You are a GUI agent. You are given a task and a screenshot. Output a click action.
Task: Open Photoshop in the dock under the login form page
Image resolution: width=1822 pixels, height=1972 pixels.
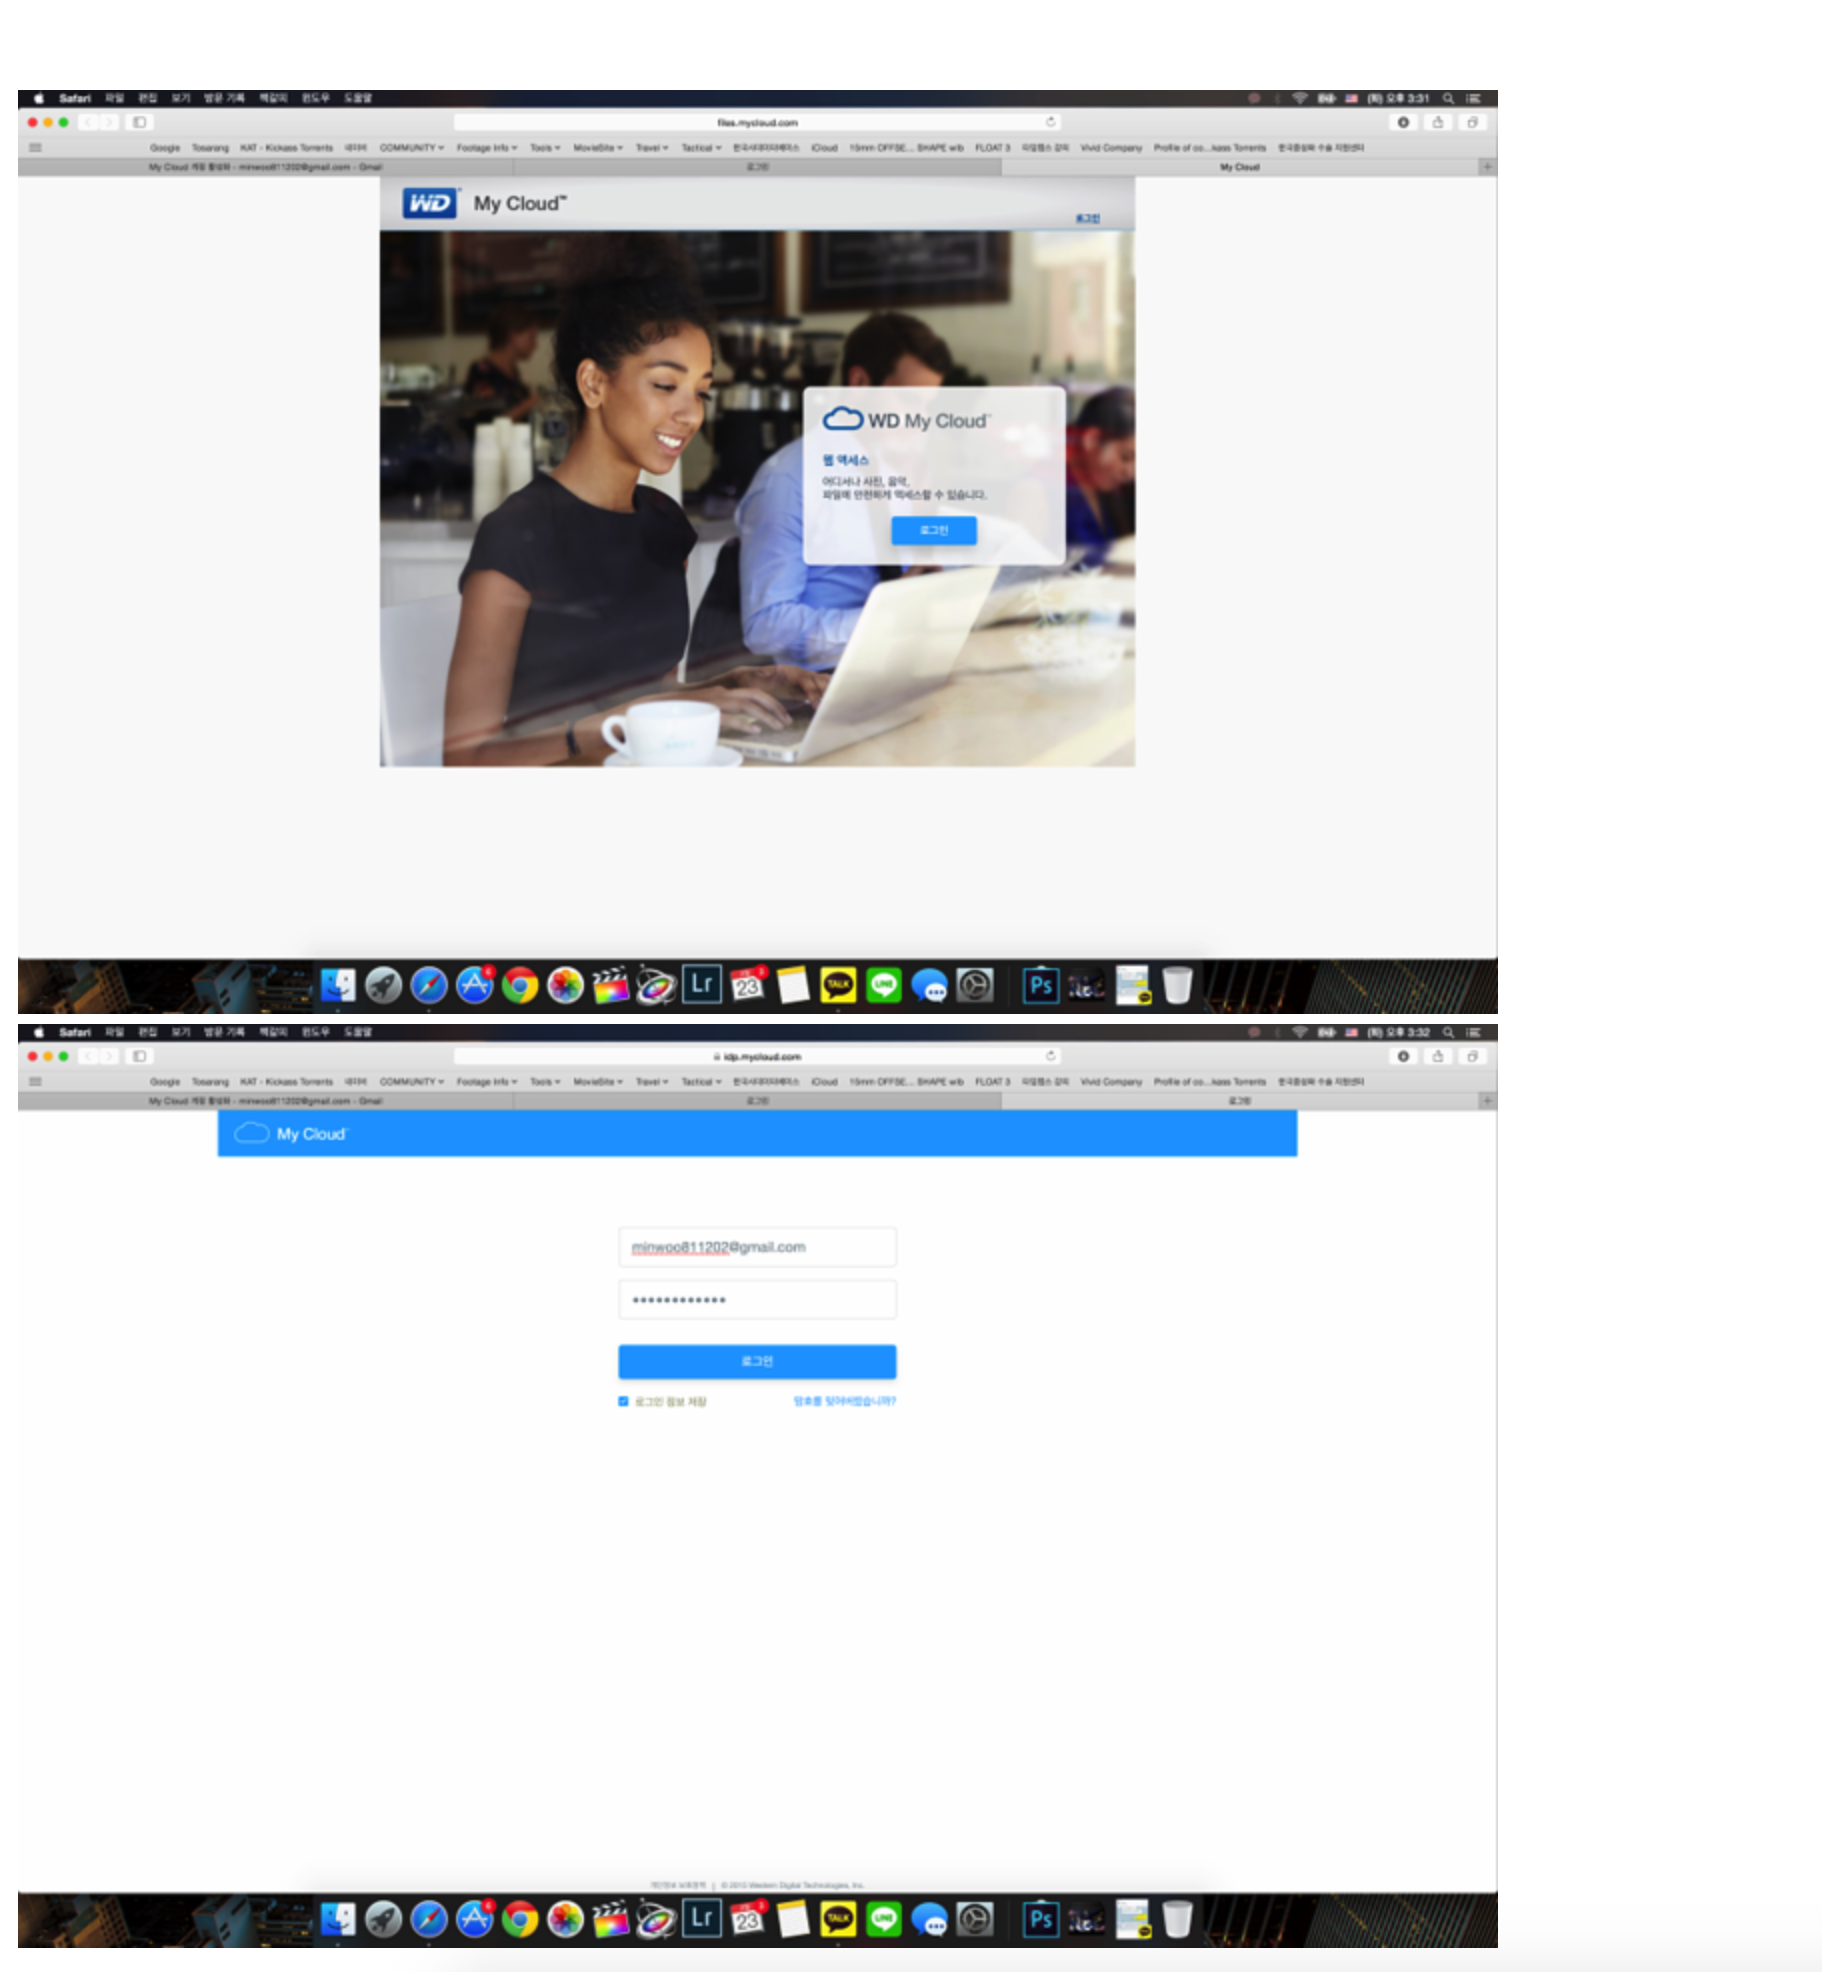pyautogui.click(x=1041, y=1919)
